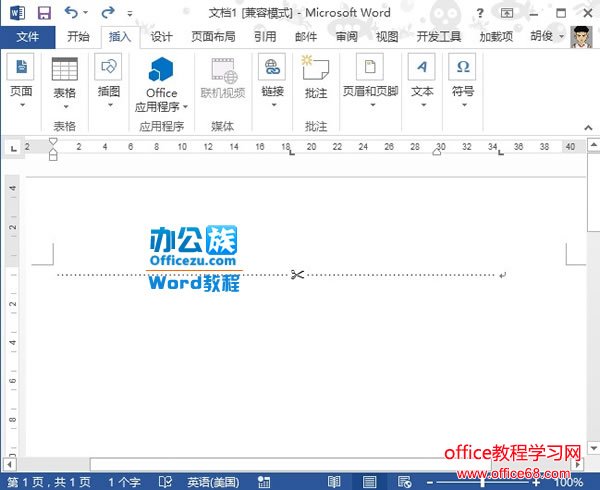This screenshot has height=490, width=600.
Task: Switch to Web Layout view
Action: point(404,482)
